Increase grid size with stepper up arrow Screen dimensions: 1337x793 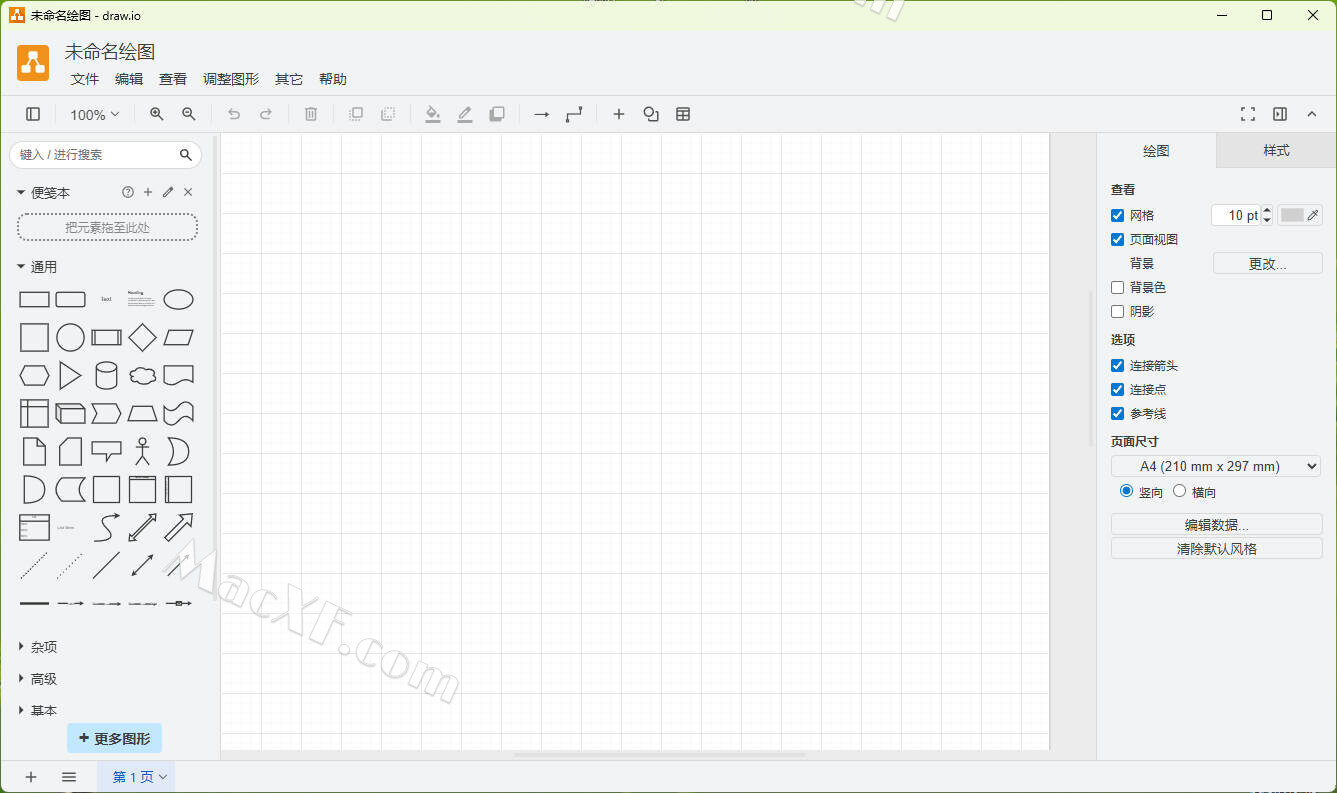[1267, 210]
